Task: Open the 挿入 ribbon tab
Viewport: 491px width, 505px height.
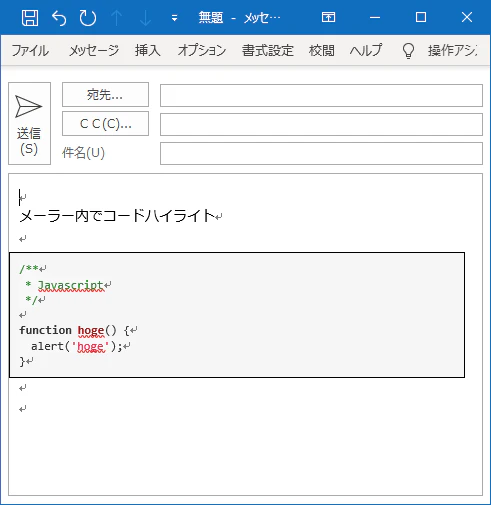Action: pos(148,51)
